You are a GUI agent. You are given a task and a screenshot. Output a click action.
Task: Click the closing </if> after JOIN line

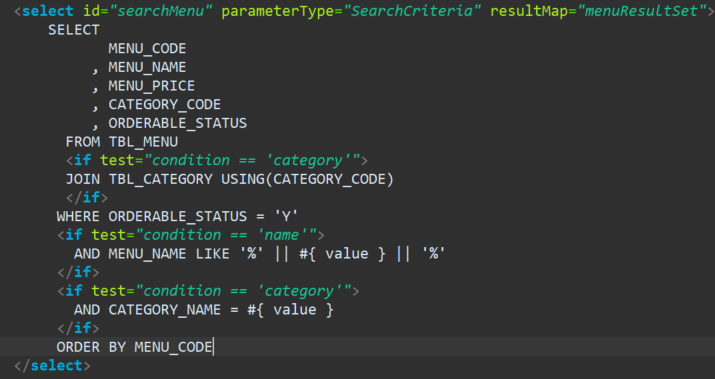87,197
